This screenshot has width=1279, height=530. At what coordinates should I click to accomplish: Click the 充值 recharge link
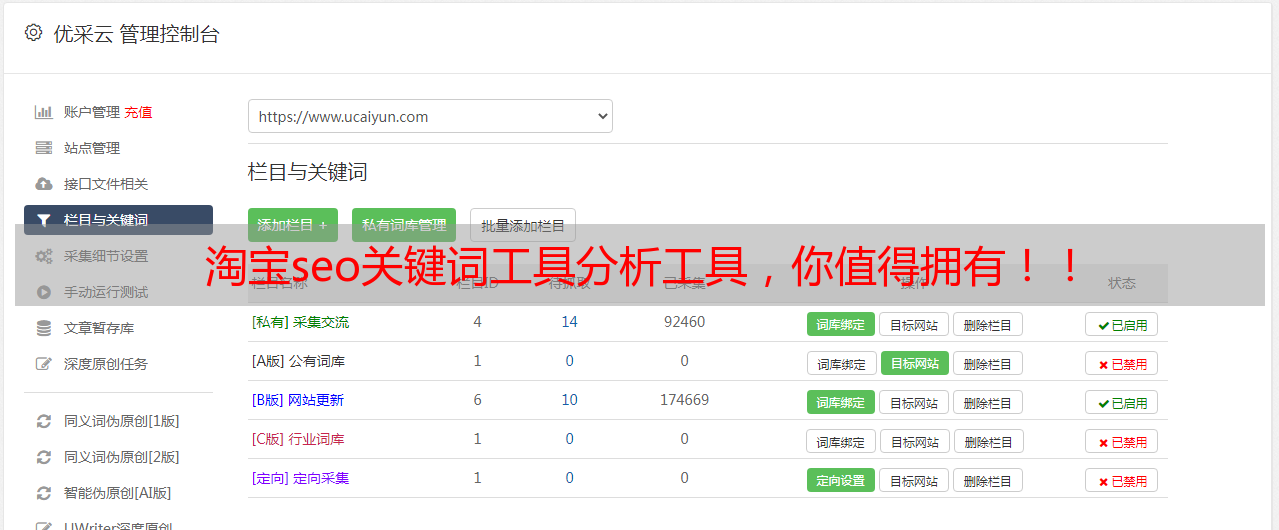pos(138,112)
